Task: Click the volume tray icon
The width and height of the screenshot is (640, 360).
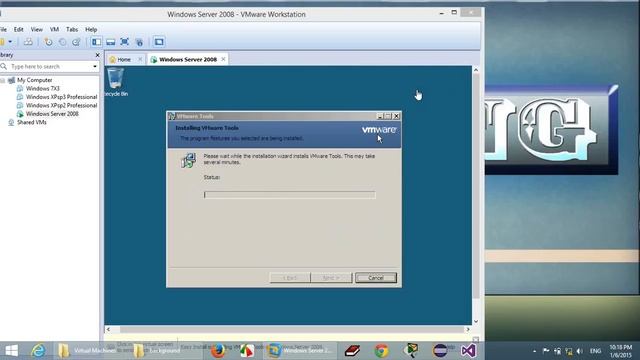Action: click(580, 351)
